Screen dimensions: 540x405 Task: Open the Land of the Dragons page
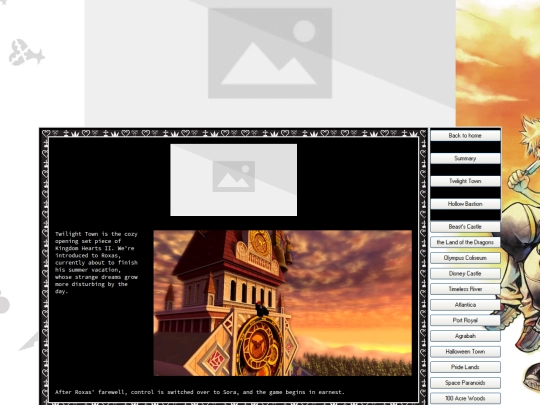(x=465, y=242)
